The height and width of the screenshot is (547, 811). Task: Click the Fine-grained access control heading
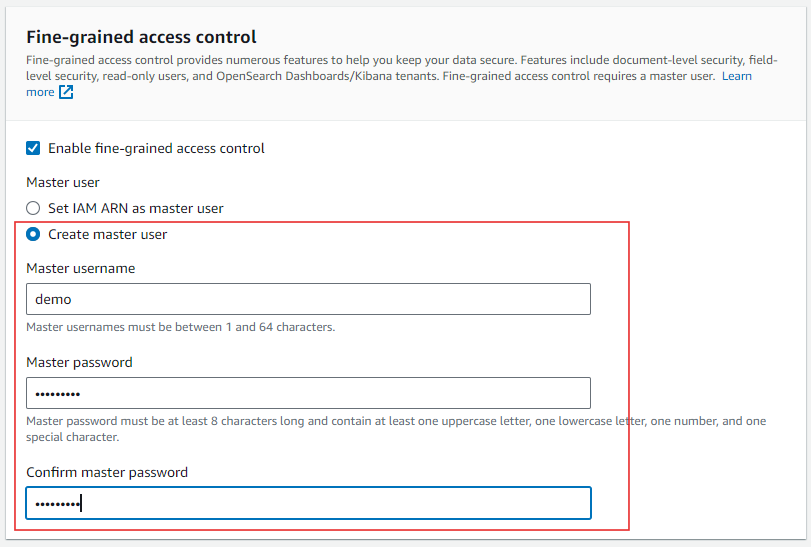141,37
